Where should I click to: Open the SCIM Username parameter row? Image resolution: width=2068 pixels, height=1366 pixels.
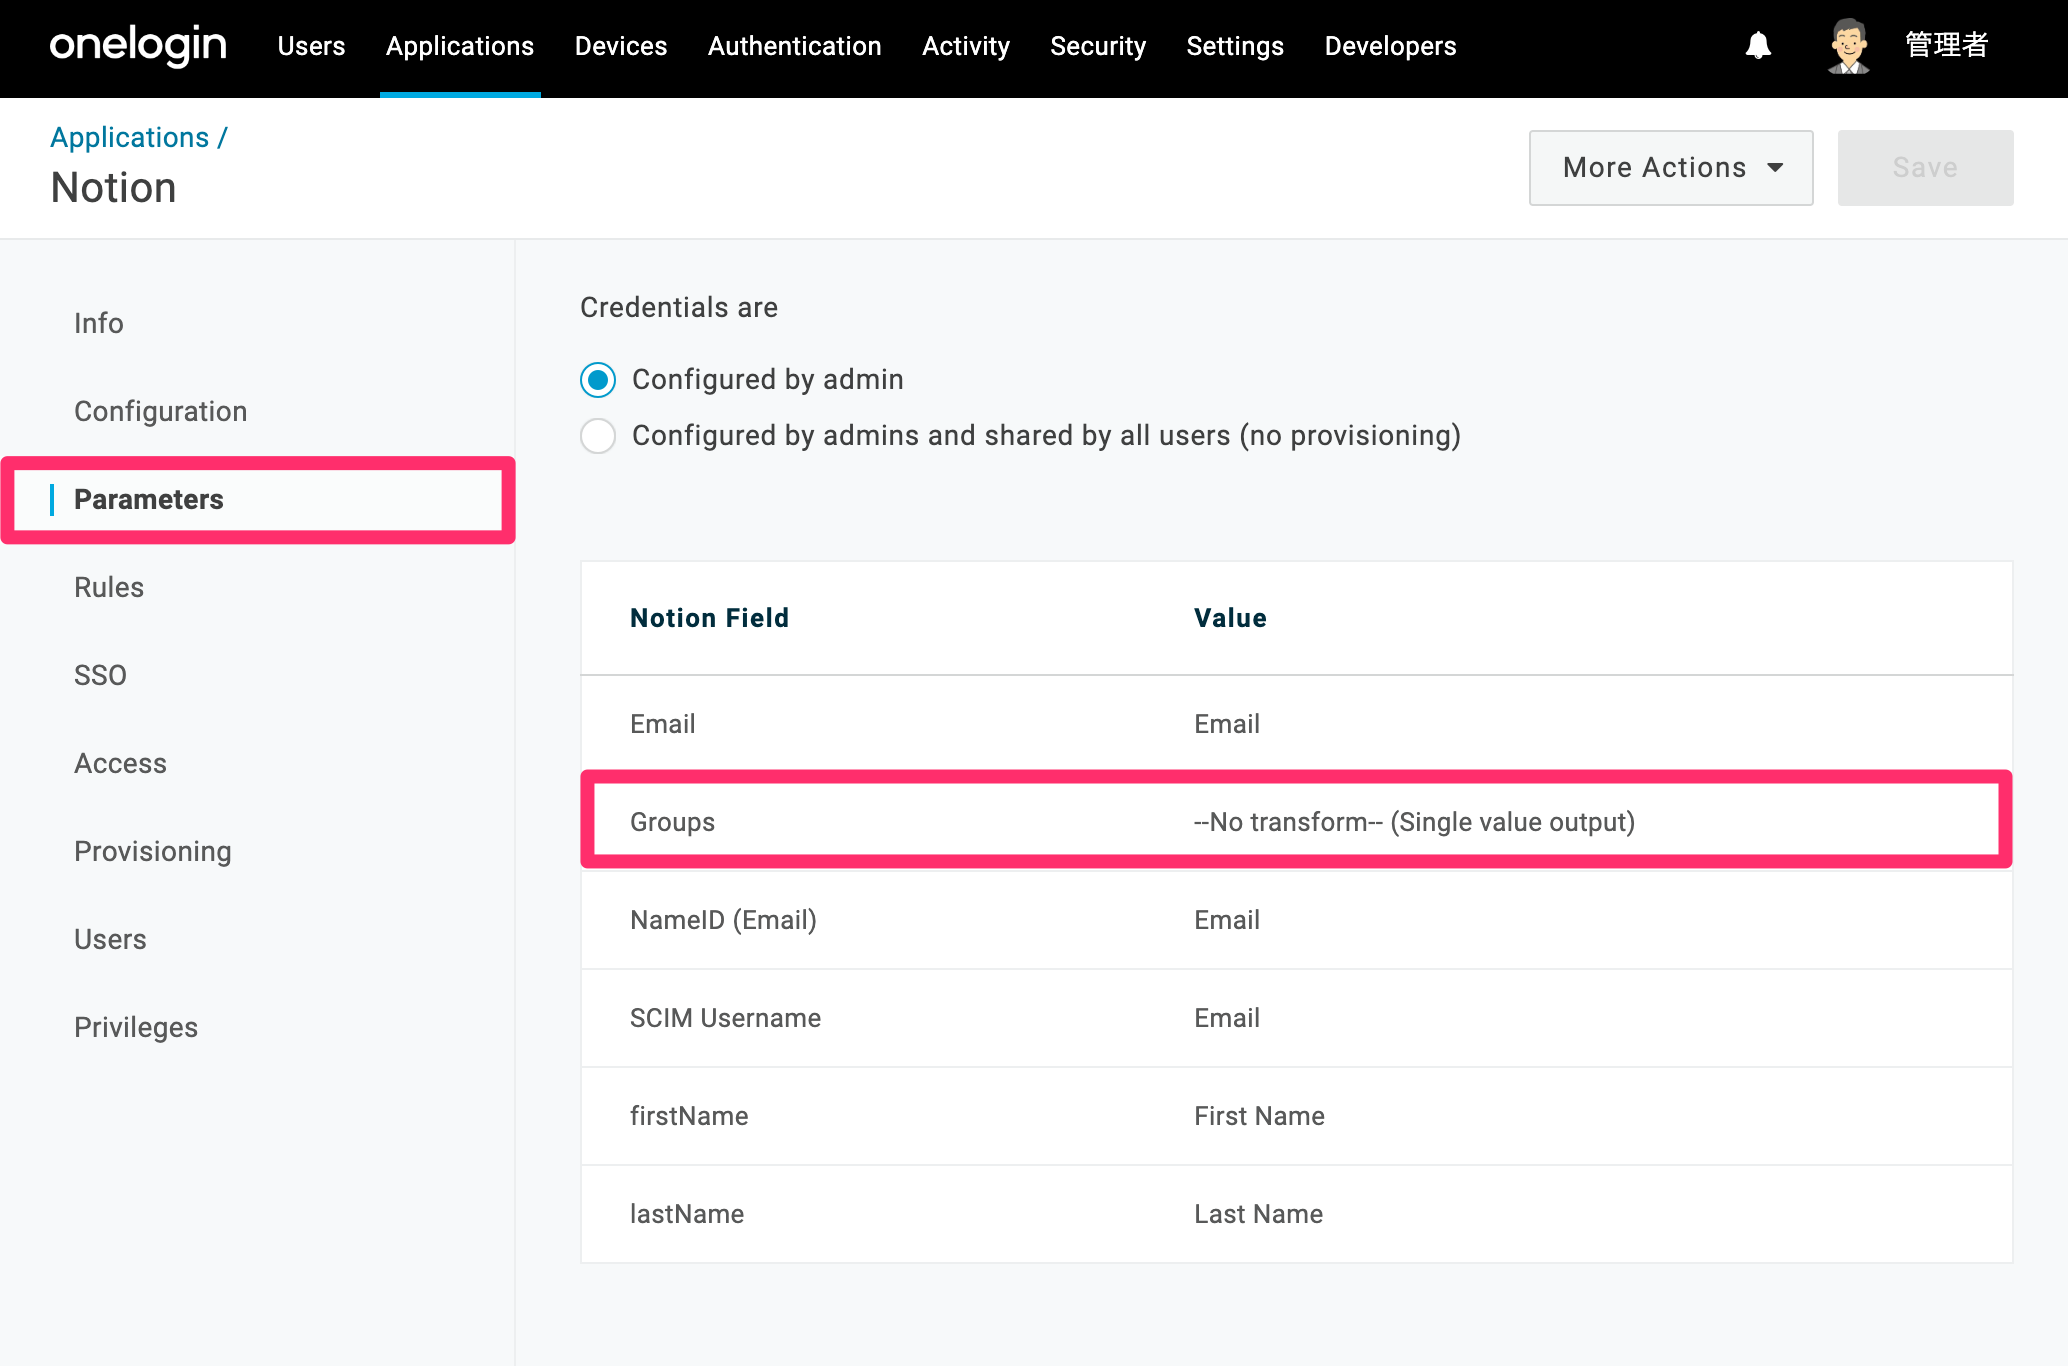pos(1296,1018)
